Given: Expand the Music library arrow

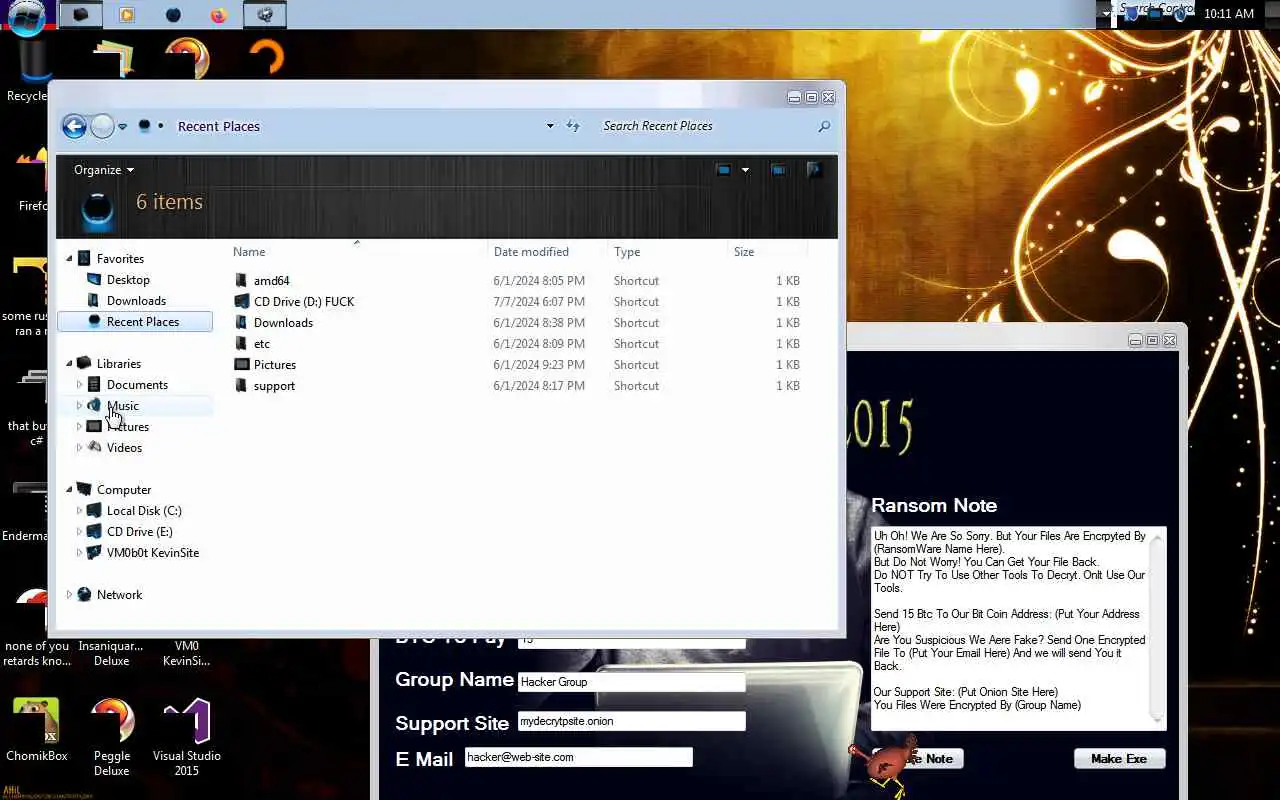Looking at the screenshot, I should (x=80, y=406).
